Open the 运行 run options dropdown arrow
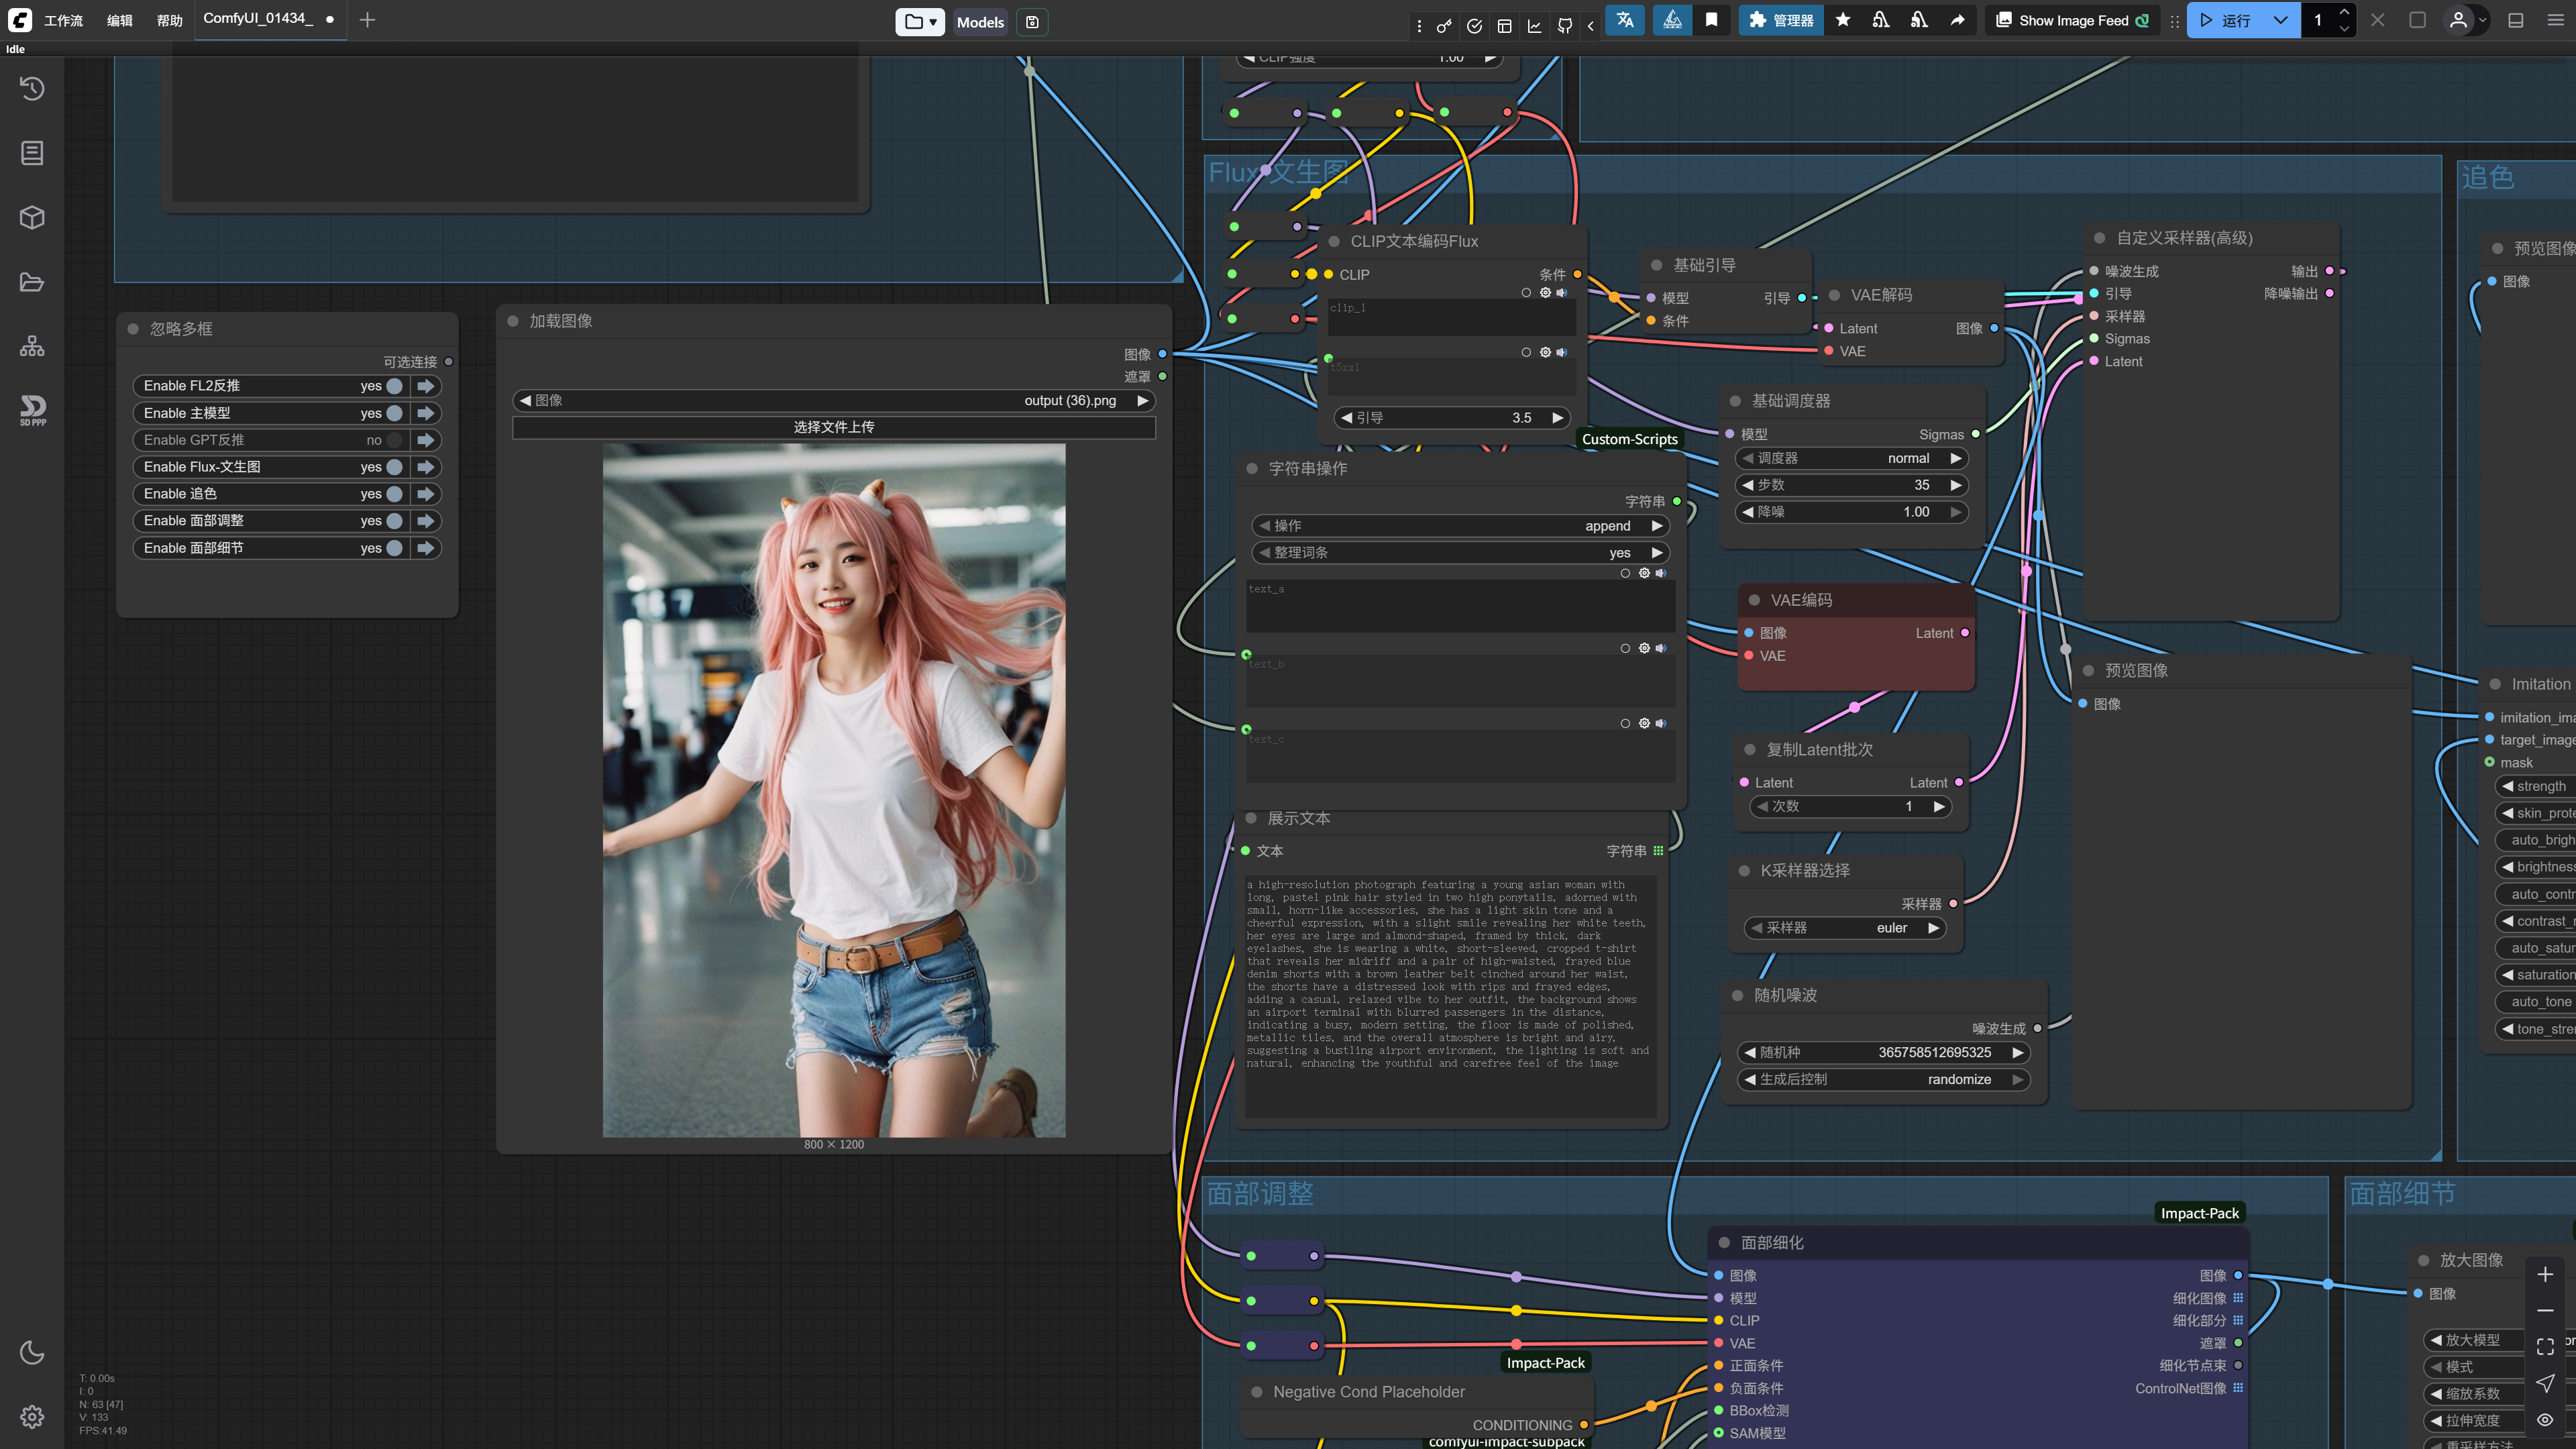Viewport: 2576px width, 1449px height. pos(2280,20)
